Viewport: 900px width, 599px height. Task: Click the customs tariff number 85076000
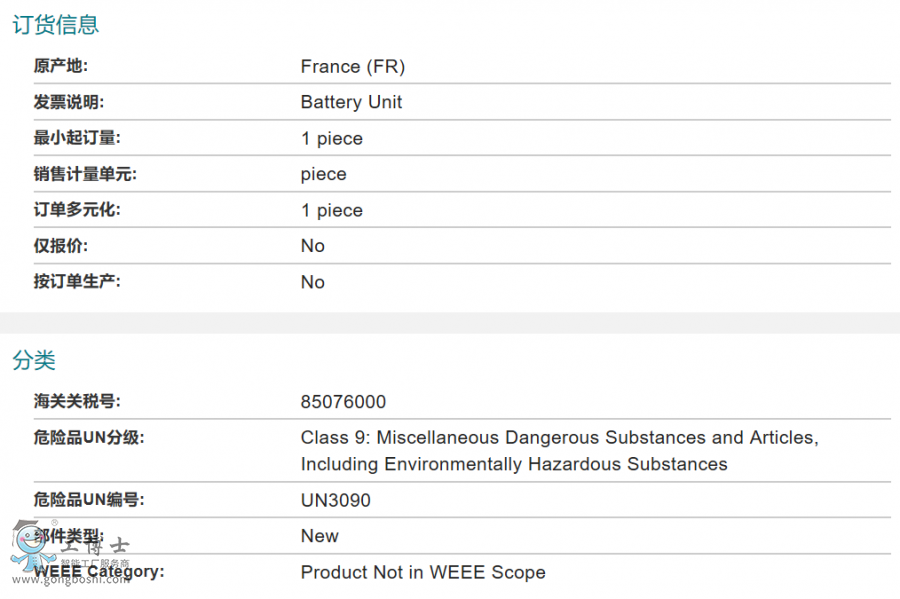click(343, 402)
